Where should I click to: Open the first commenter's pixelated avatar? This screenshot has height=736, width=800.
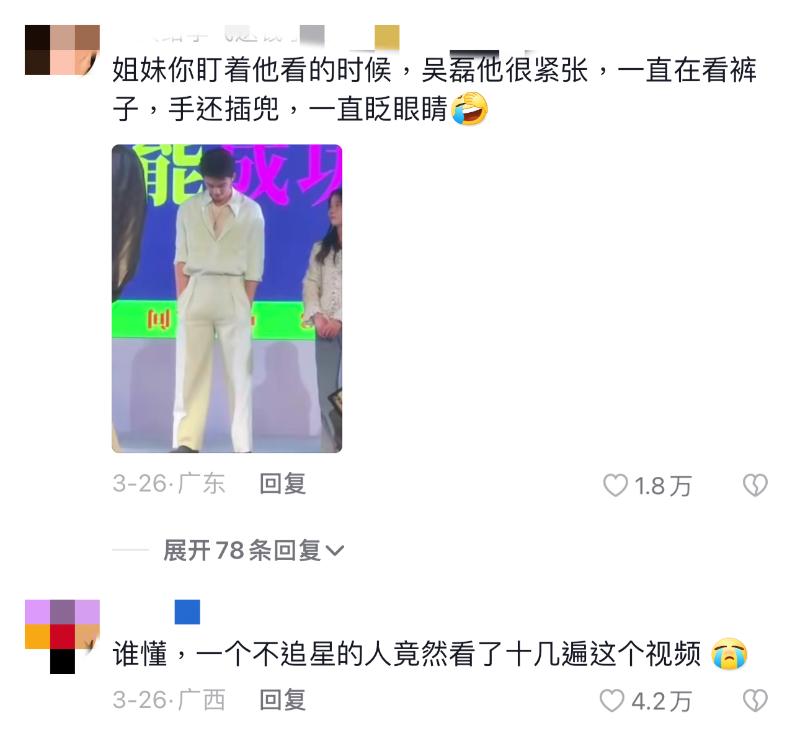tap(62, 50)
